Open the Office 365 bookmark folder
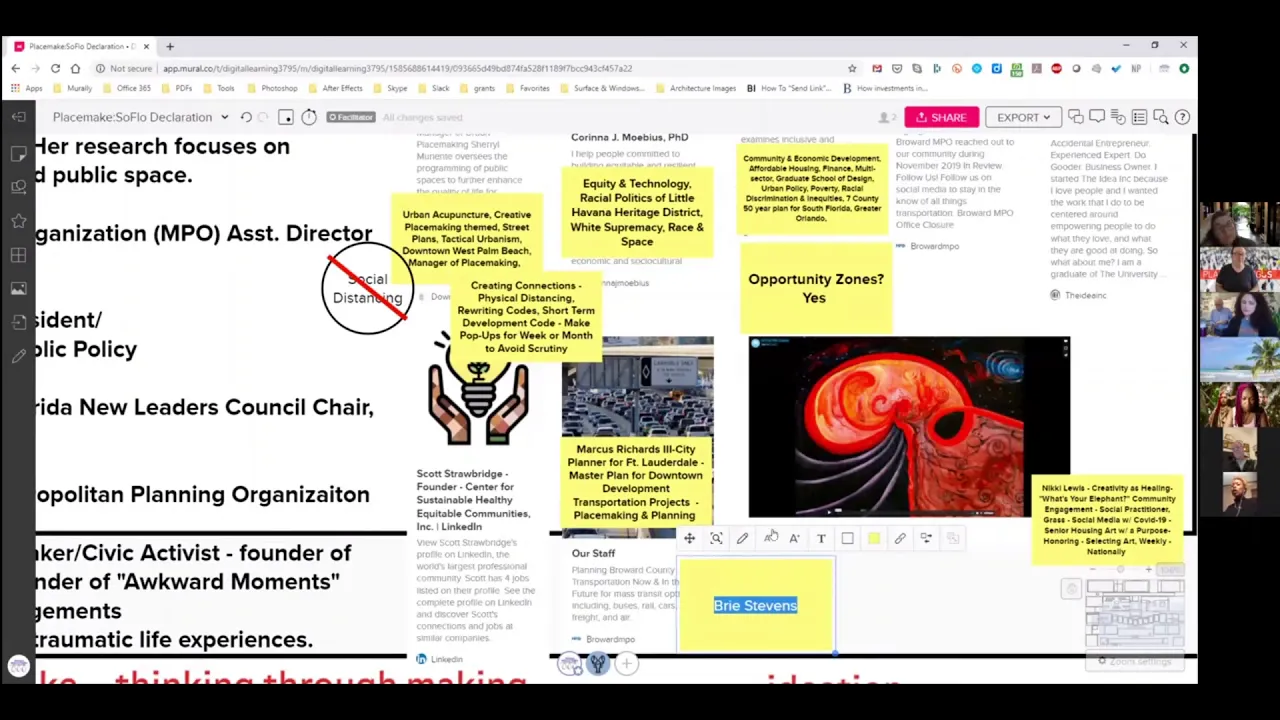The image size is (1280, 720). pyautogui.click(x=126, y=88)
